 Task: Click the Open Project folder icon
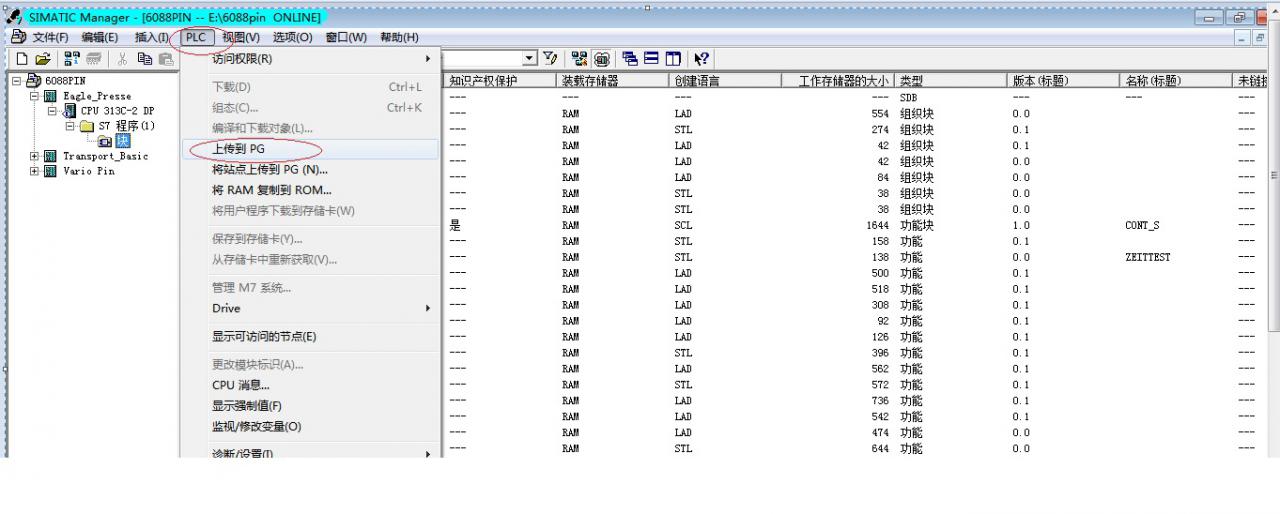[43, 59]
